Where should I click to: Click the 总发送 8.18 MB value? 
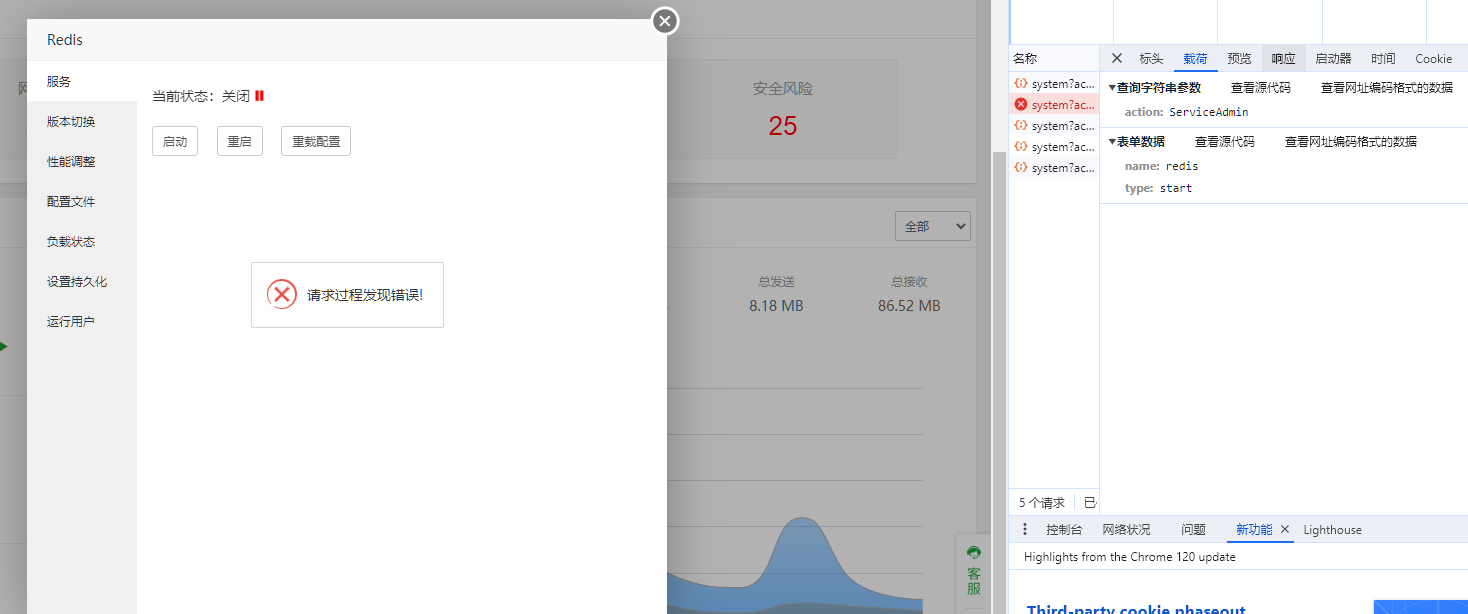tap(776, 306)
